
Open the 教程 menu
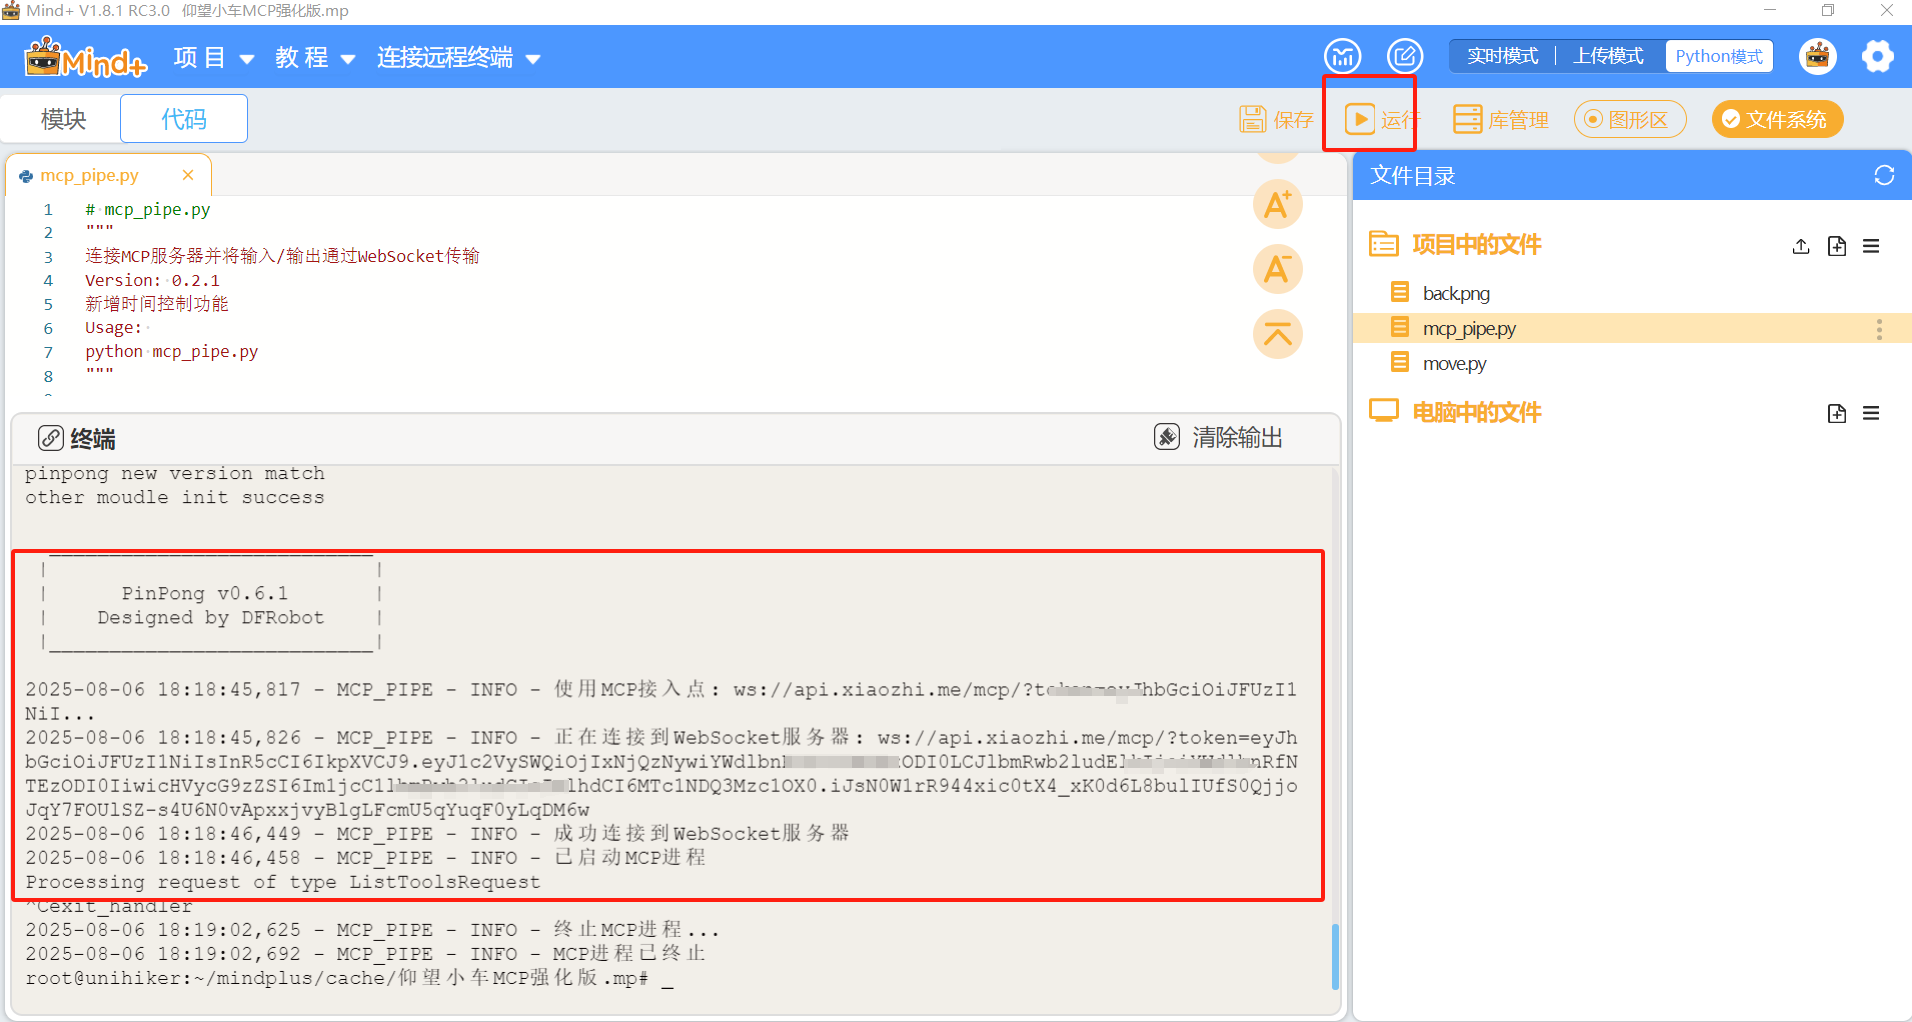tap(315, 58)
